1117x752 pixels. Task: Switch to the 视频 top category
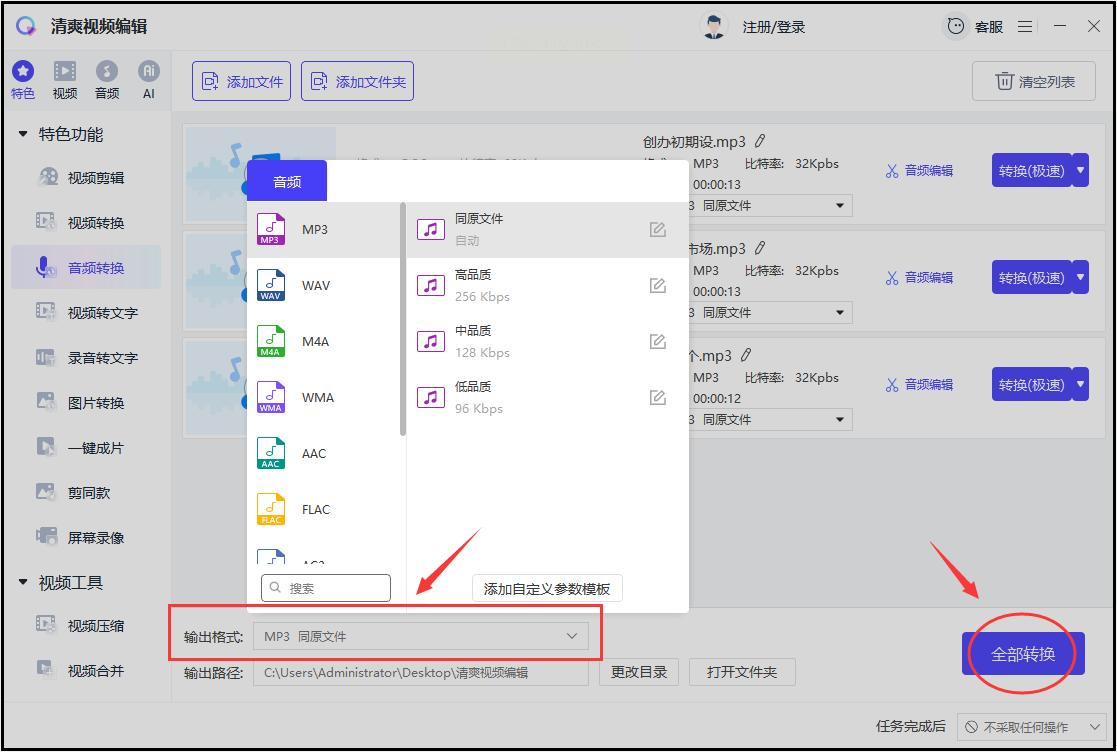65,80
